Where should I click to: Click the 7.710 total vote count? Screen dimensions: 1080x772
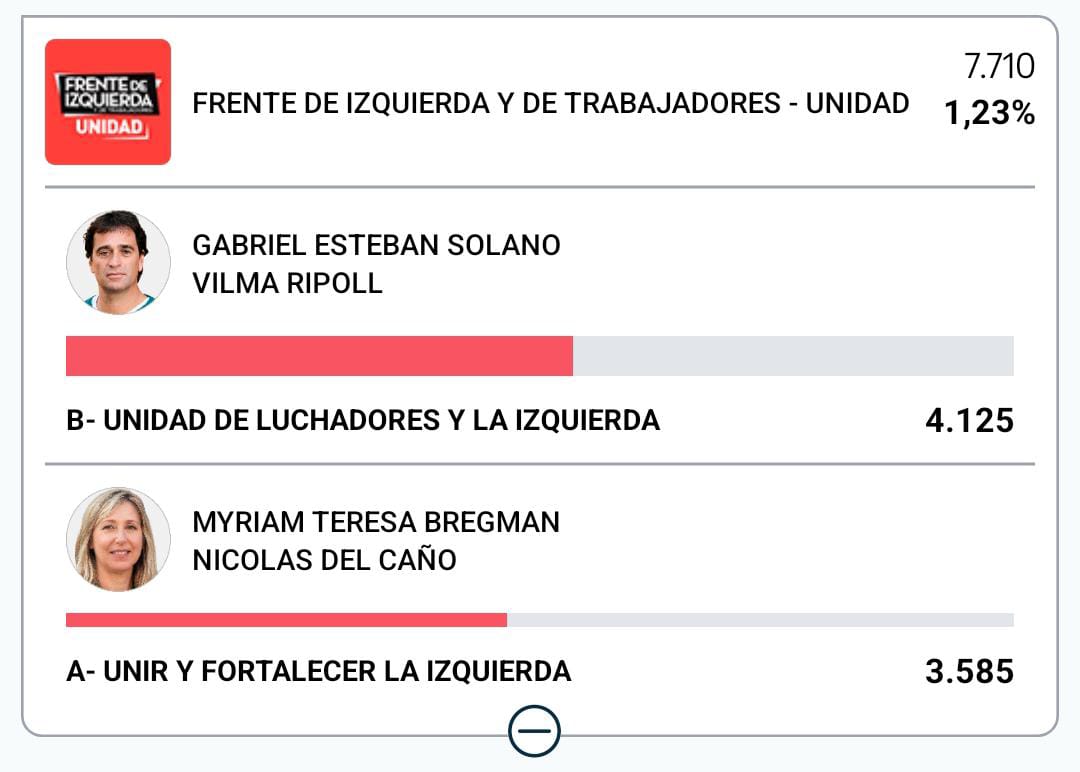[x=999, y=67]
